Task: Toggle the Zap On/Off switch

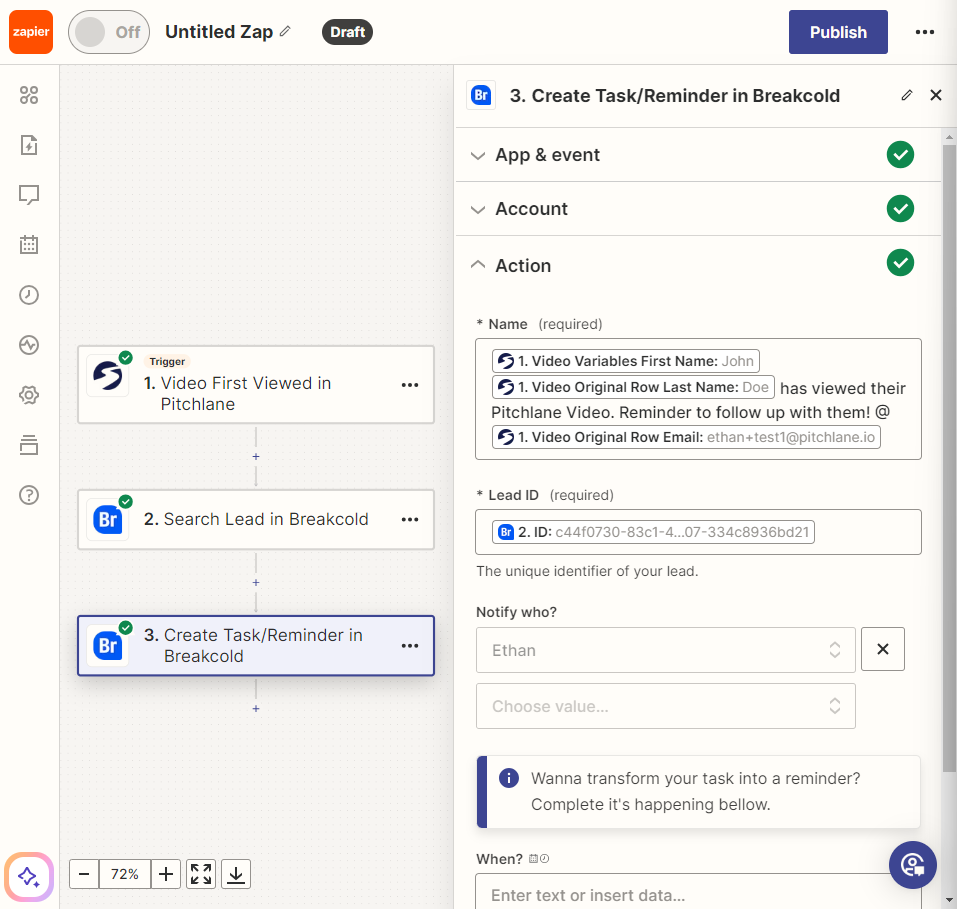Action: click(x=109, y=32)
